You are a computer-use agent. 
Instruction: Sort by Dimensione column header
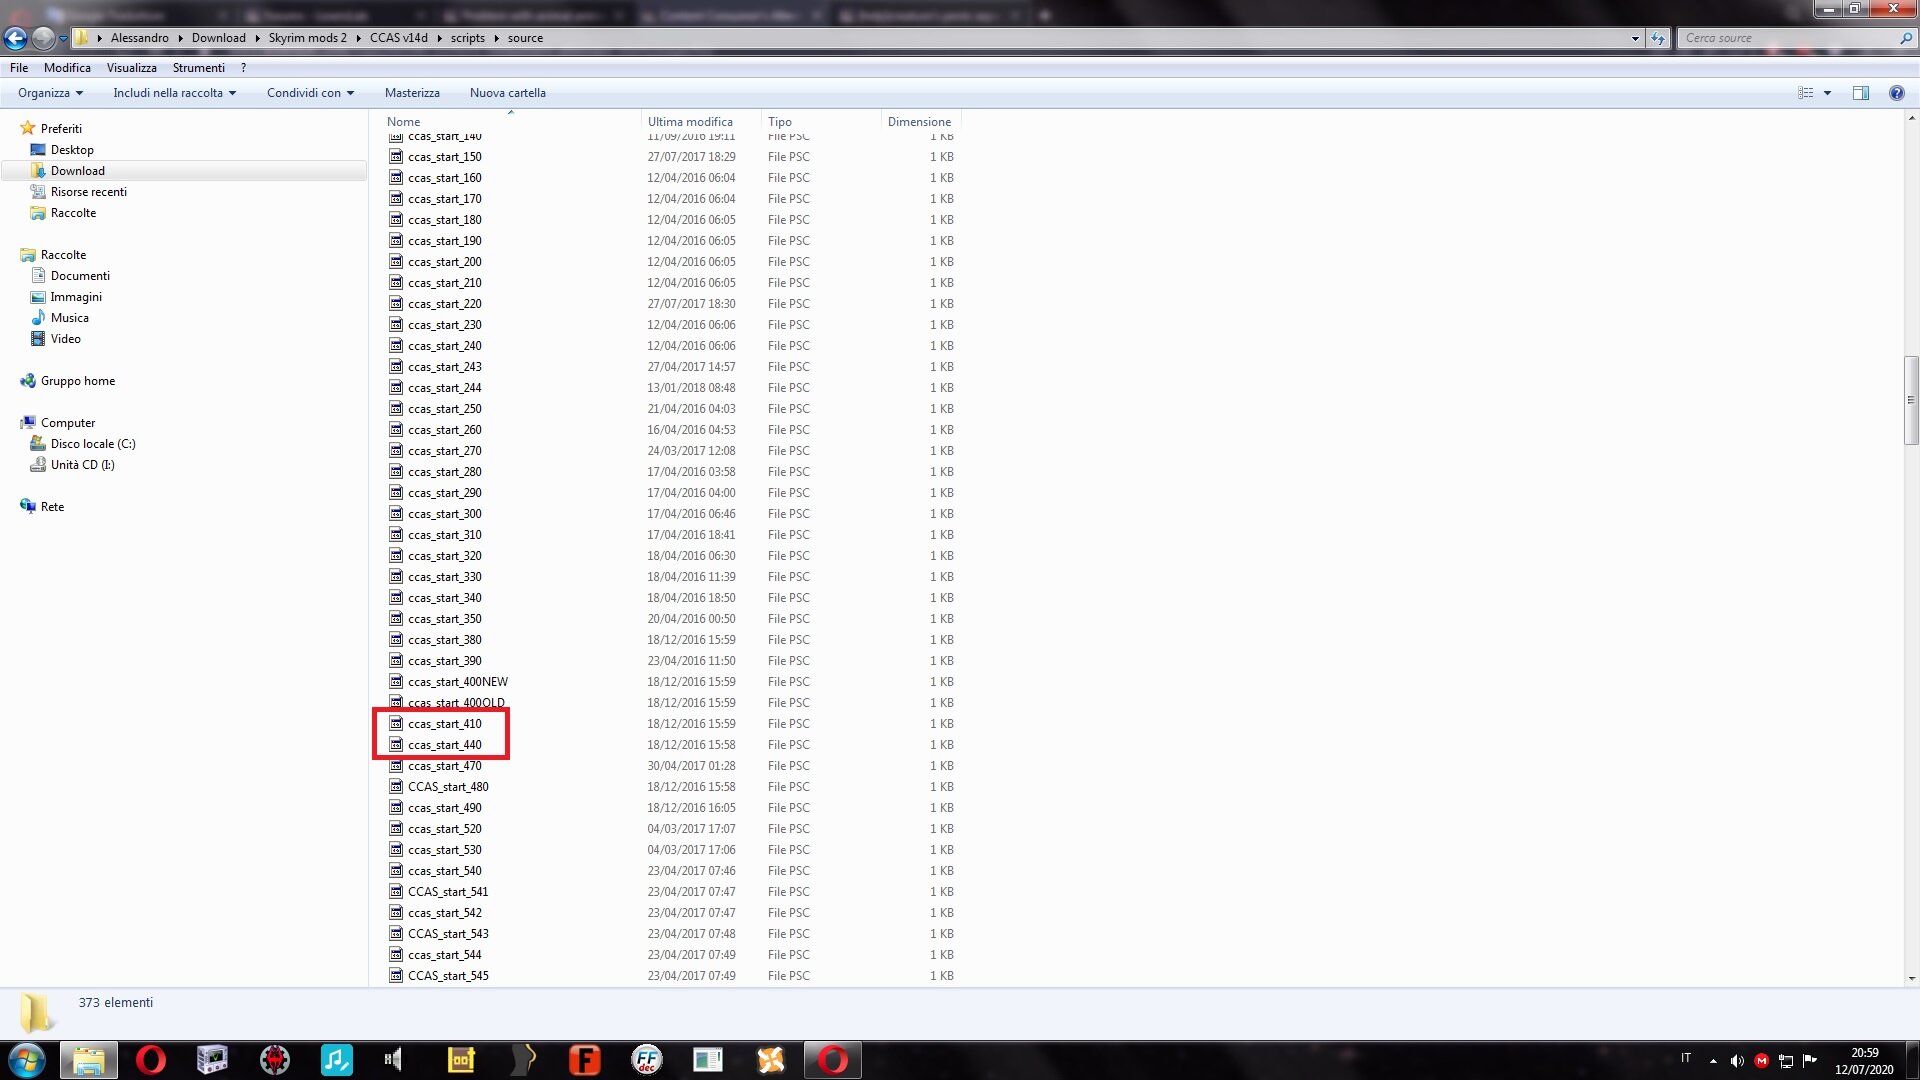click(x=920, y=122)
